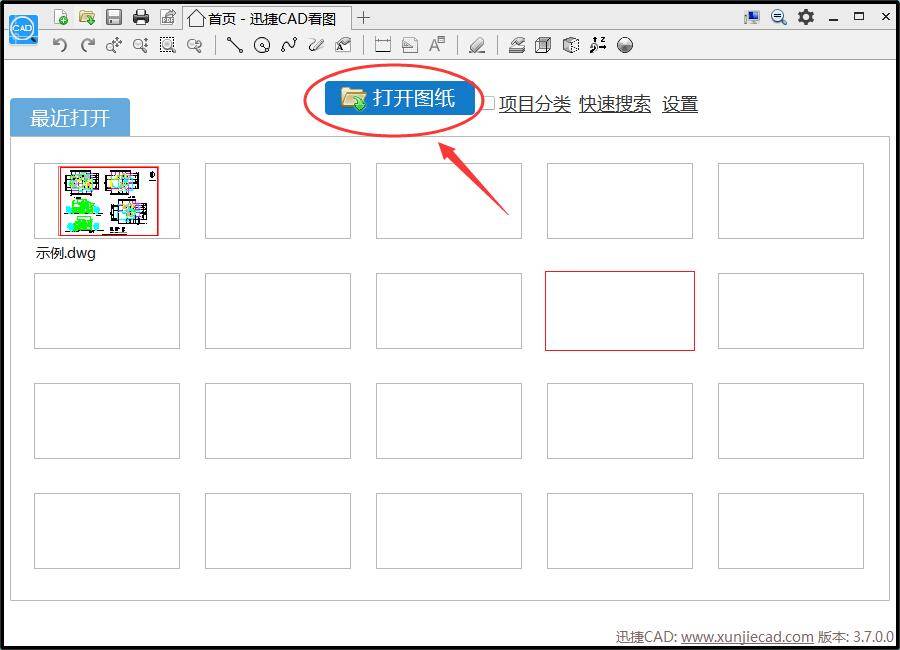Click the 3D box view icon
The image size is (900, 650).
[x=544, y=45]
